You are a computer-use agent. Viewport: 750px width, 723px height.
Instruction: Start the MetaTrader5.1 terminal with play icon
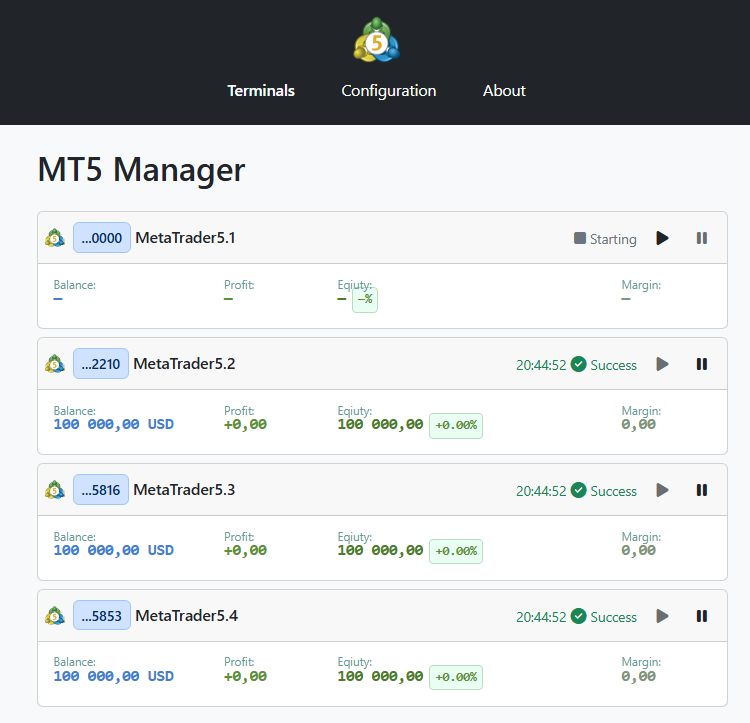pos(662,238)
